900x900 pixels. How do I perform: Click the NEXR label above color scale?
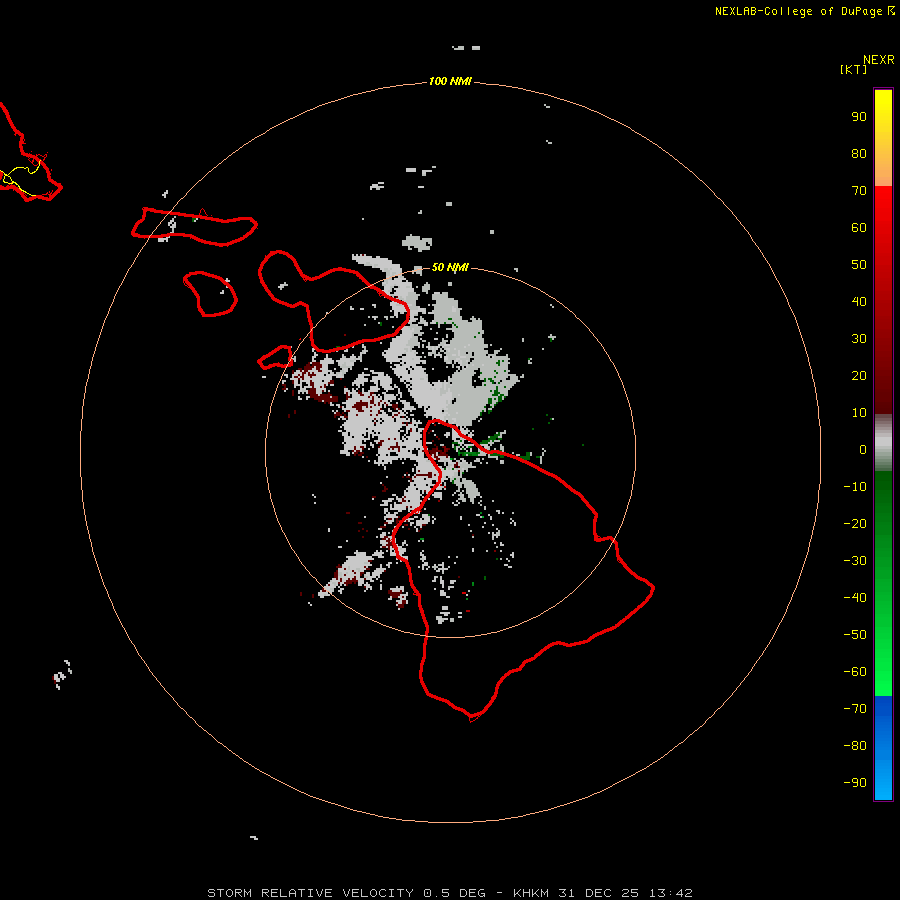879,60
